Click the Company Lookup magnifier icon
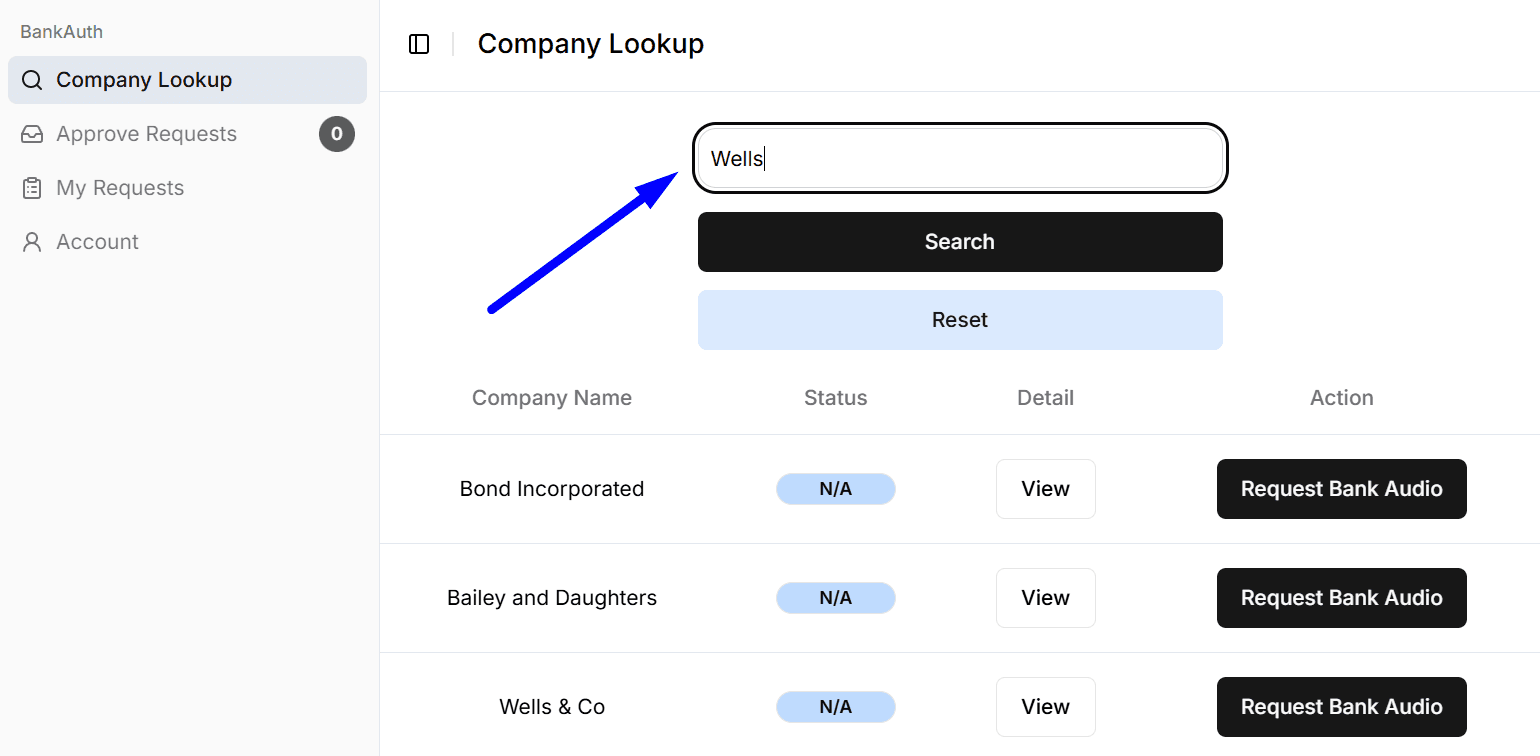This screenshot has width=1540, height=756. point(32,80)
